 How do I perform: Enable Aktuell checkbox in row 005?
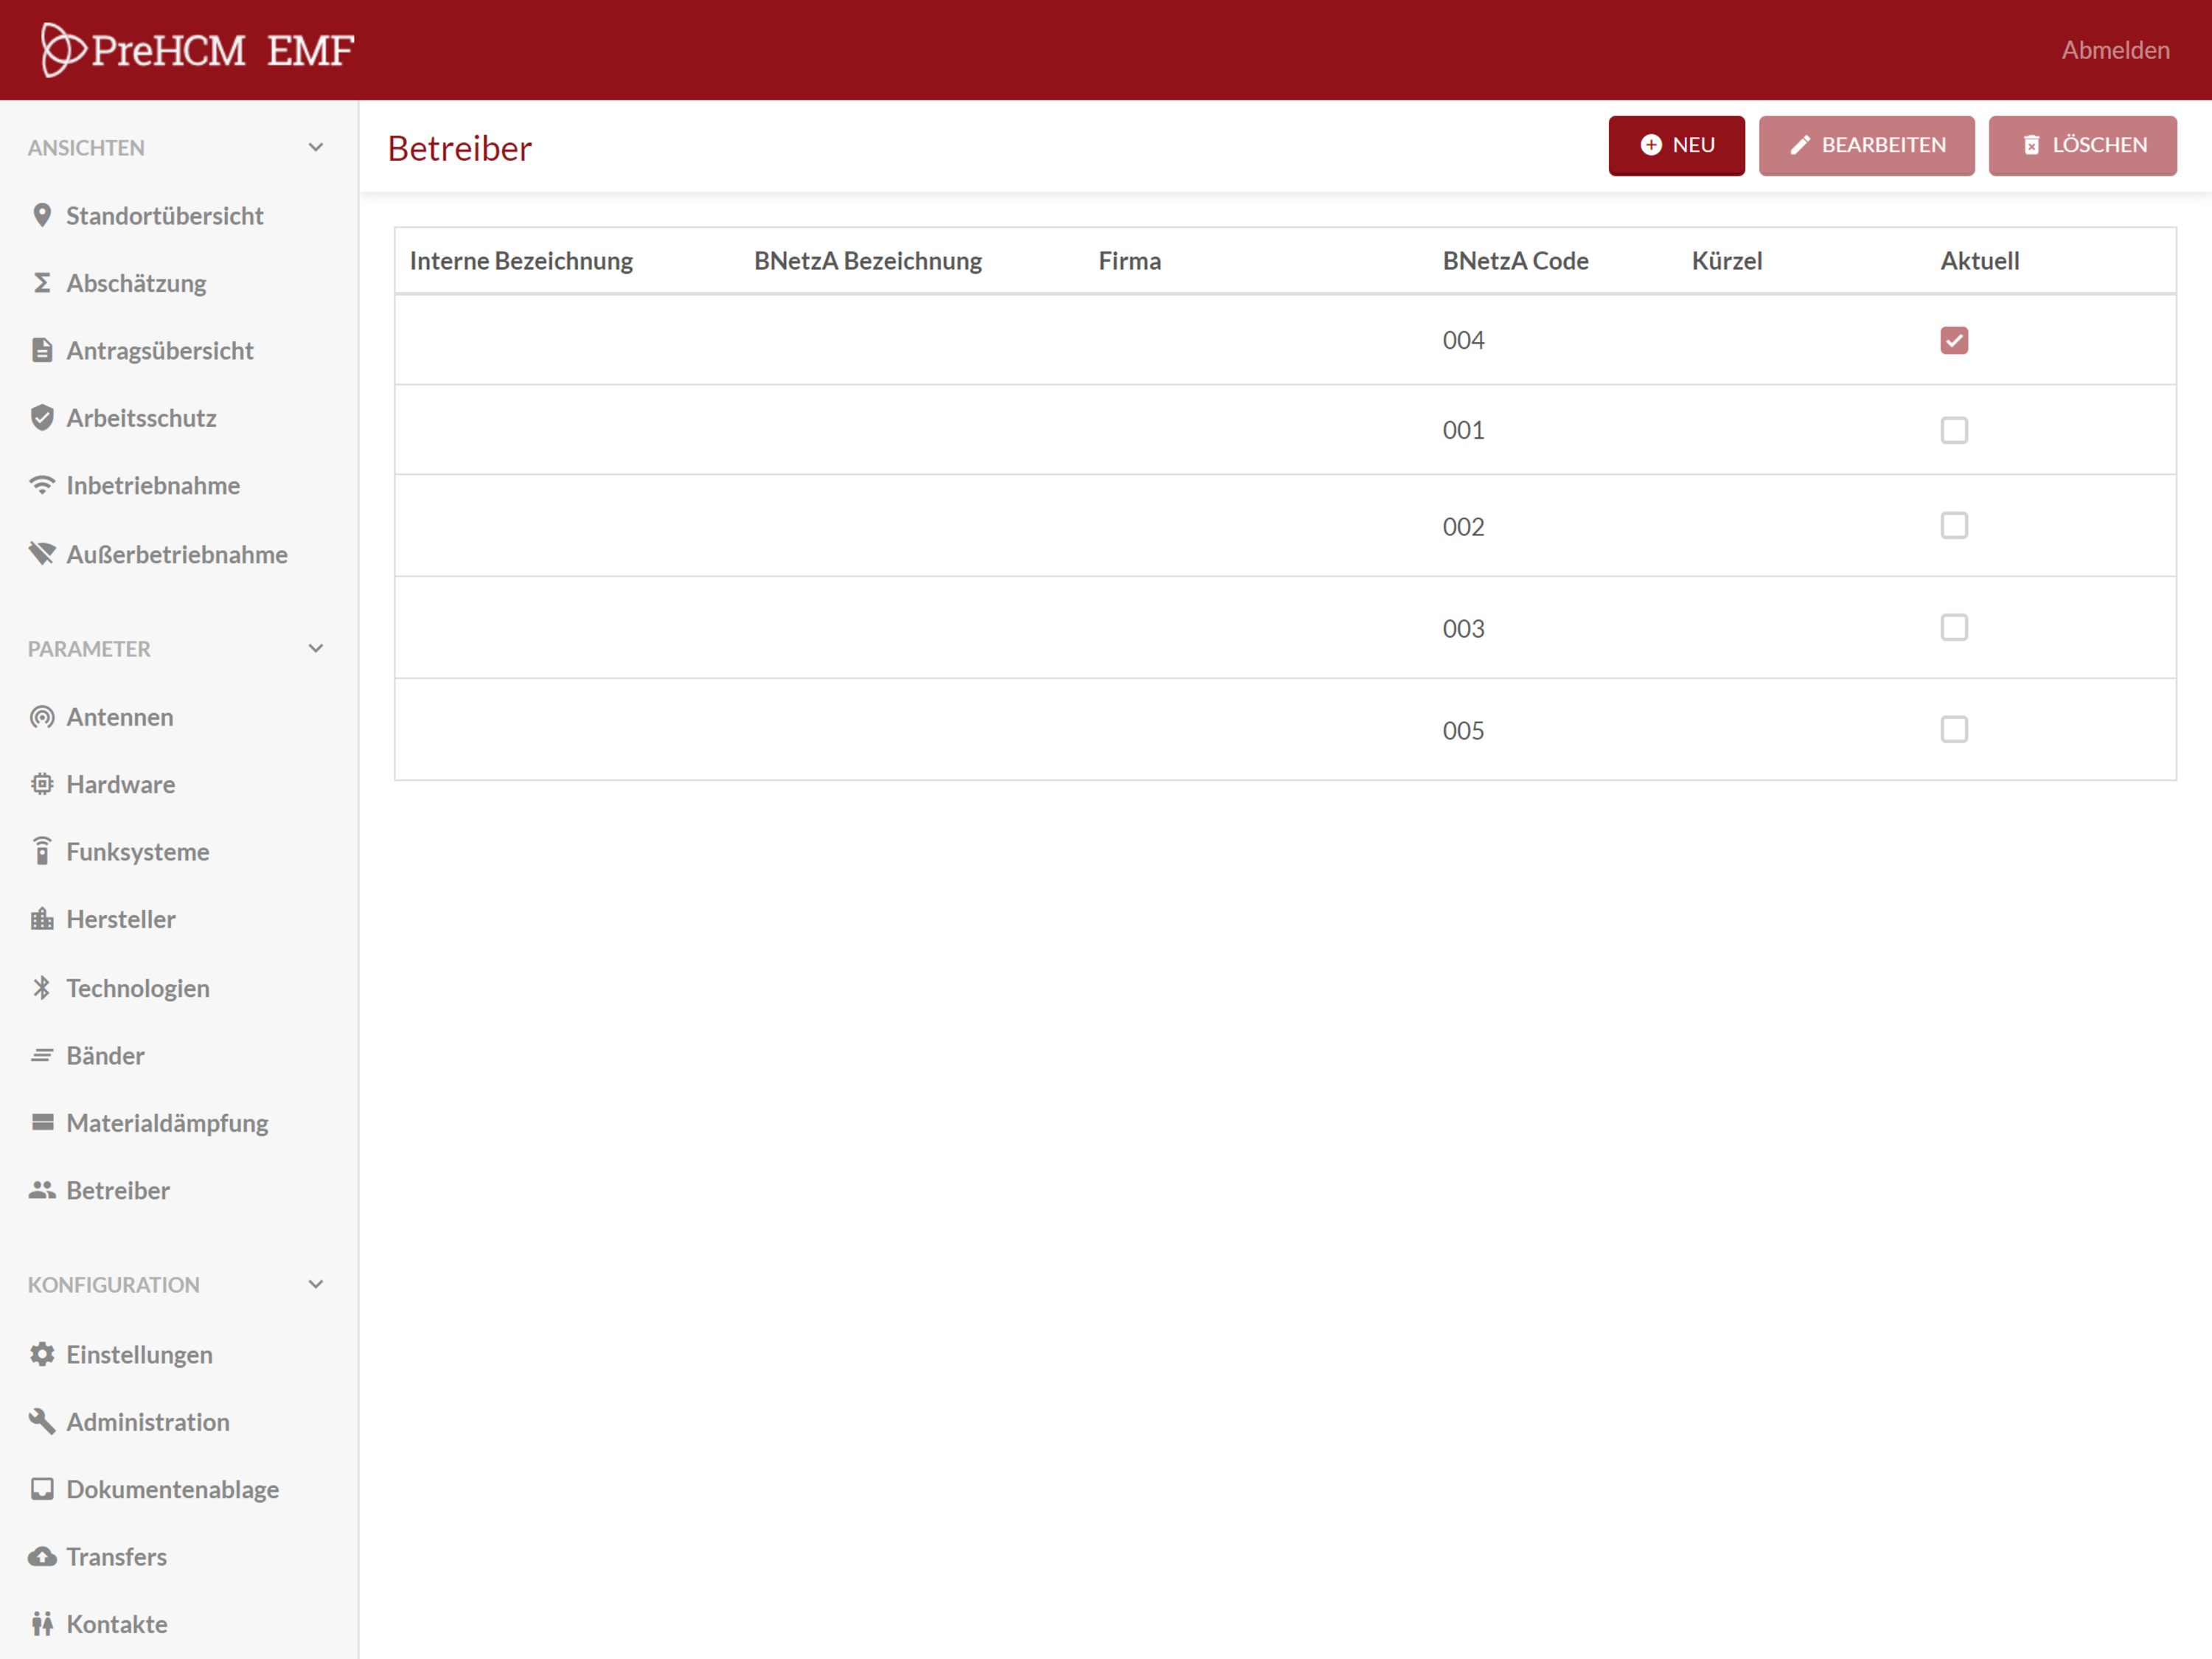[x=1953, y=729]
